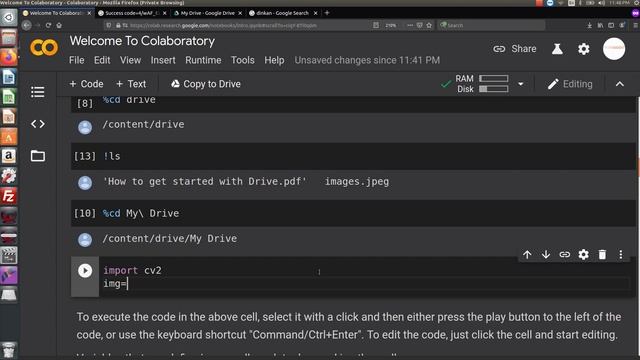640x360 pixels.
Task: Open the Editing mode selector
Action: (x=570, y=84)
